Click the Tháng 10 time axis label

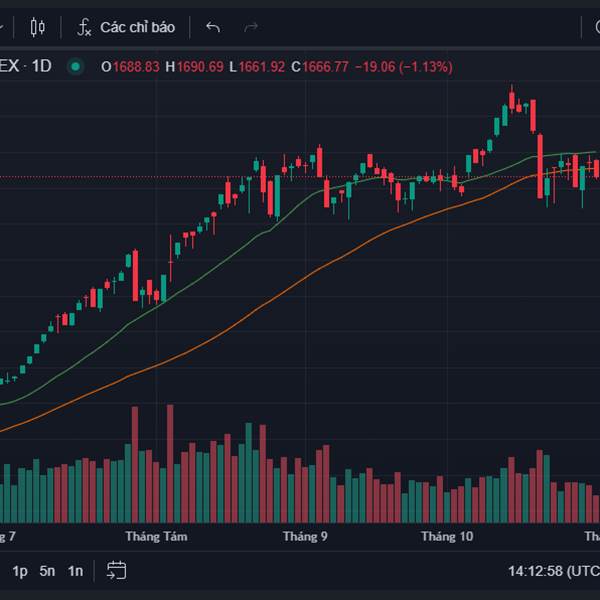(x=447, y=537)
